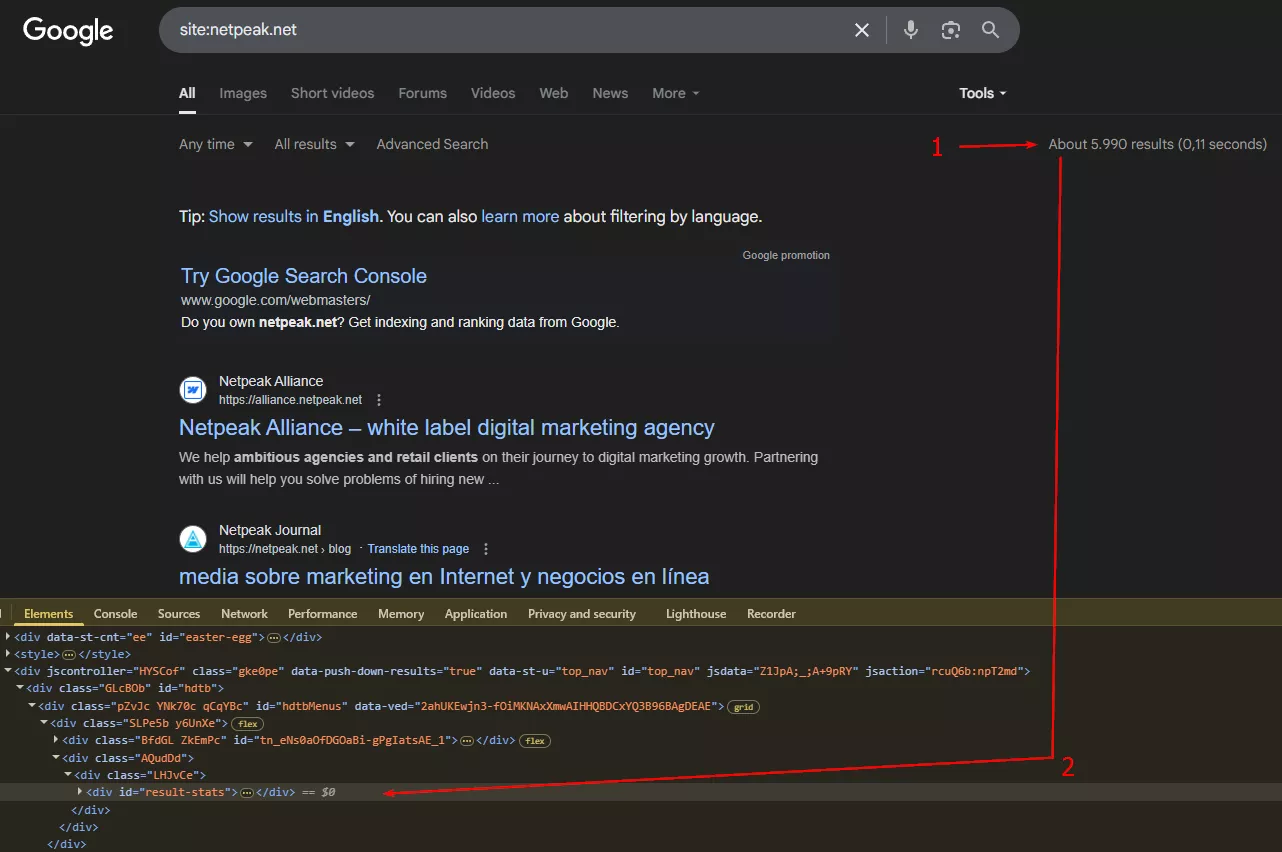Click the Google logo
Screen dimensions: 1282x852
pyautogui.click(x=68, y=31)
